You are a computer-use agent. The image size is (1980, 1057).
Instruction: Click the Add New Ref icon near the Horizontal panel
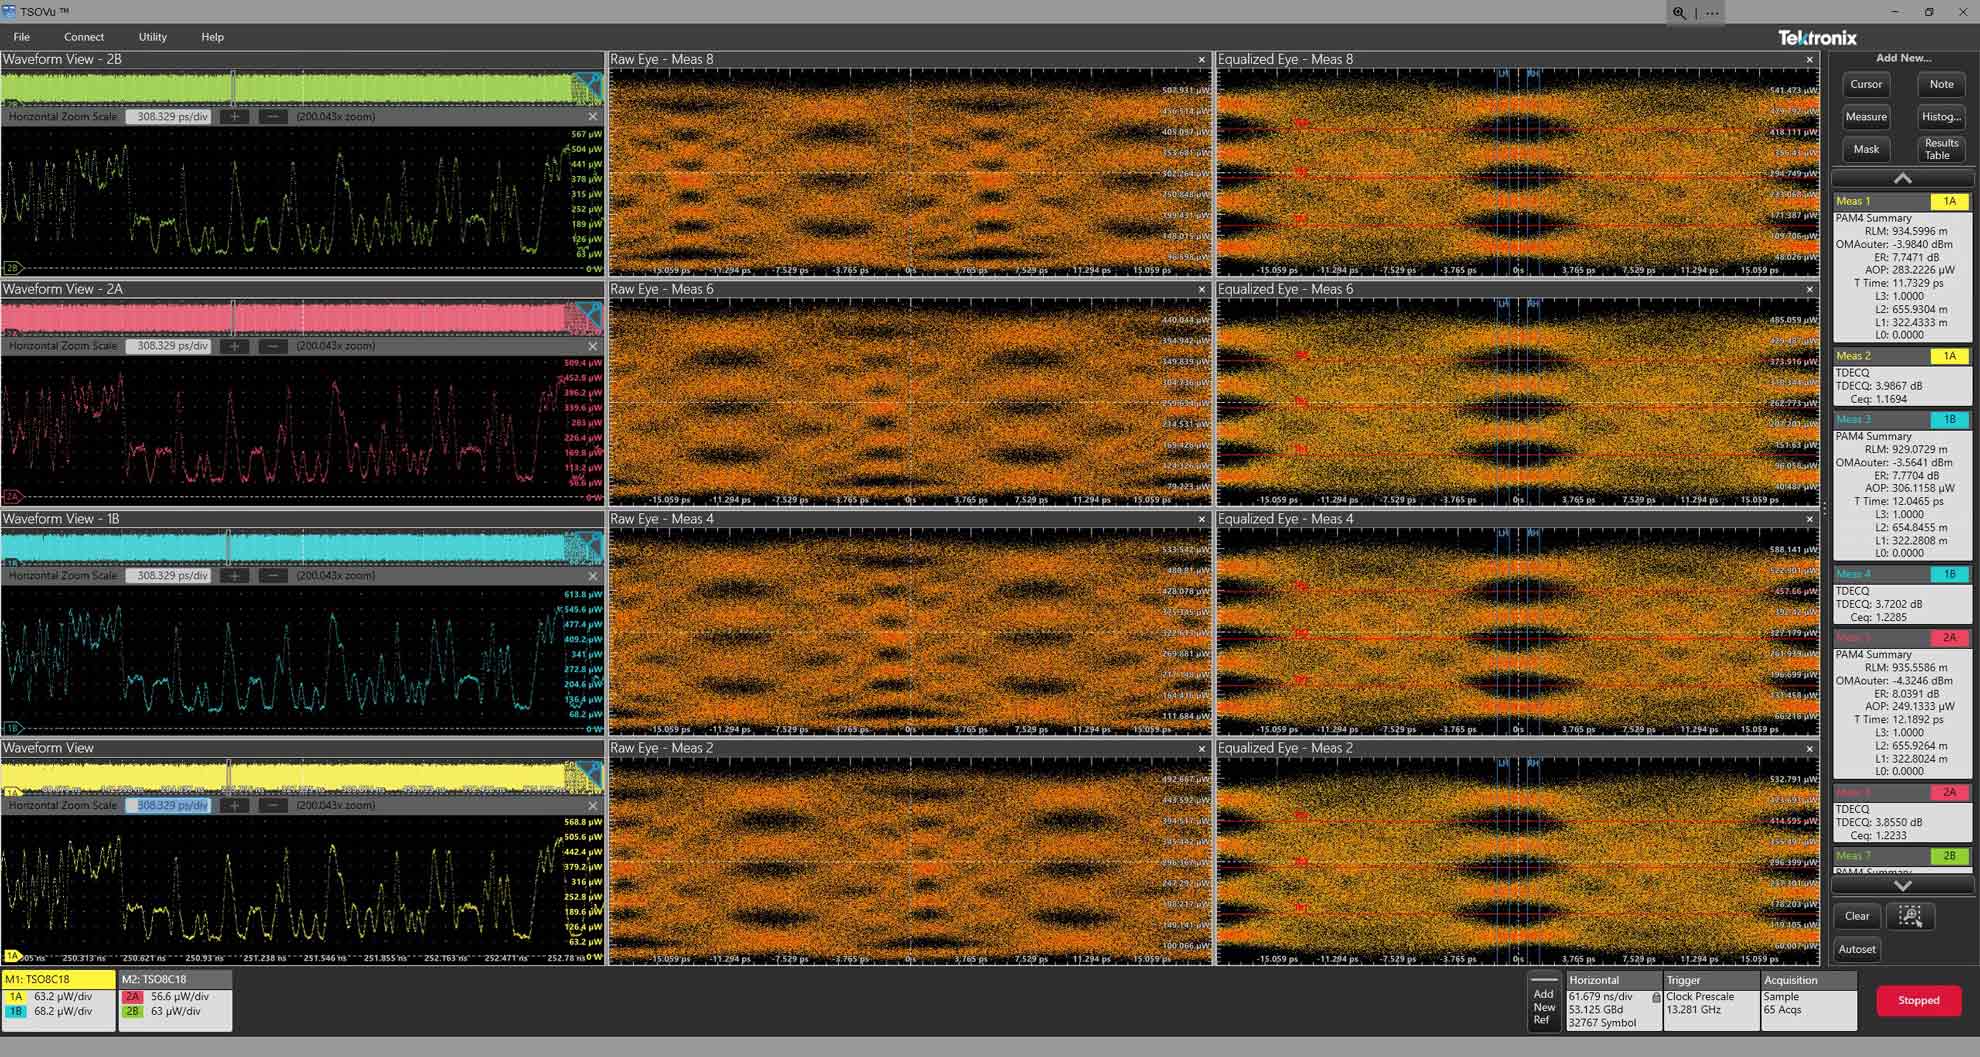coord(1544,1003)
